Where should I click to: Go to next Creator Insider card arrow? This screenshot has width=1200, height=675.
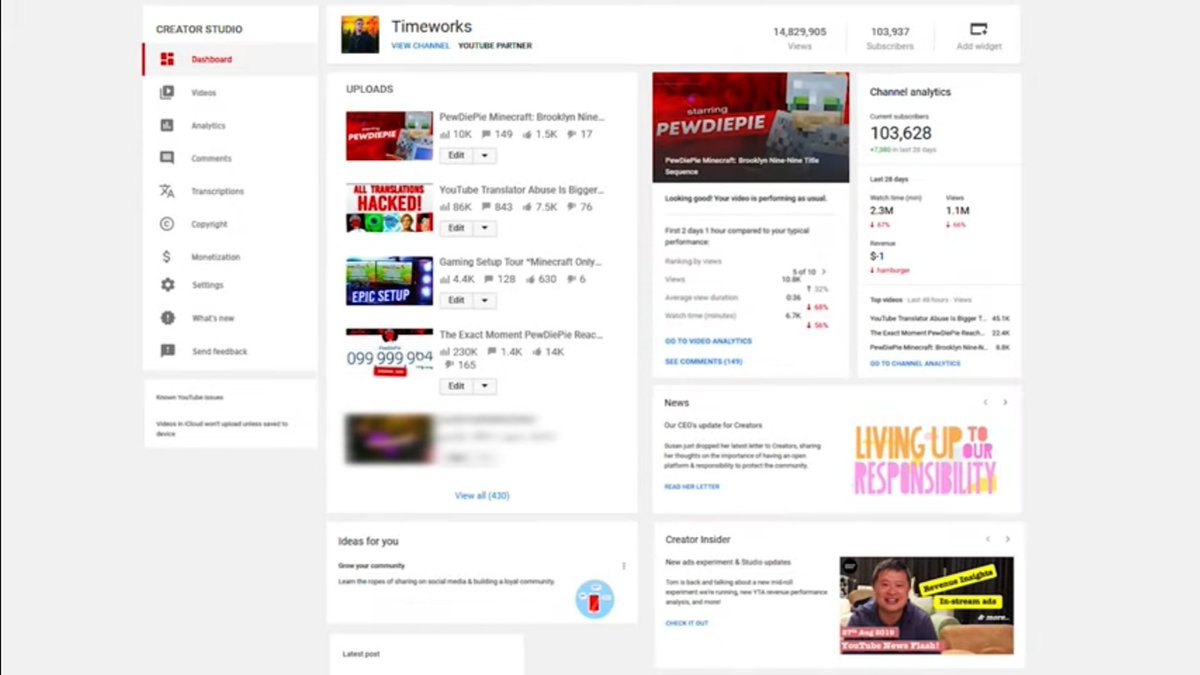coord(1007,539)
